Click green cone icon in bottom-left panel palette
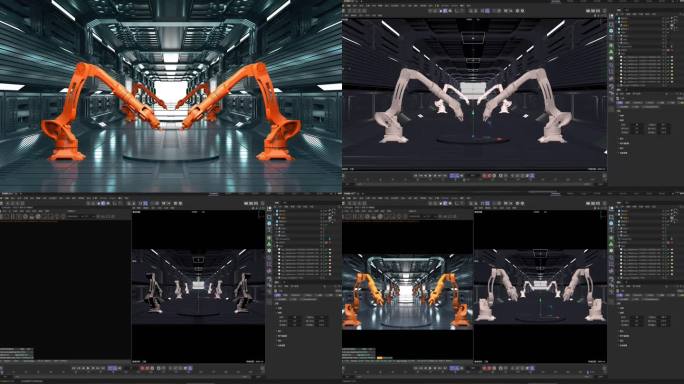Viewport: 684px width, 384px height. 269,244
